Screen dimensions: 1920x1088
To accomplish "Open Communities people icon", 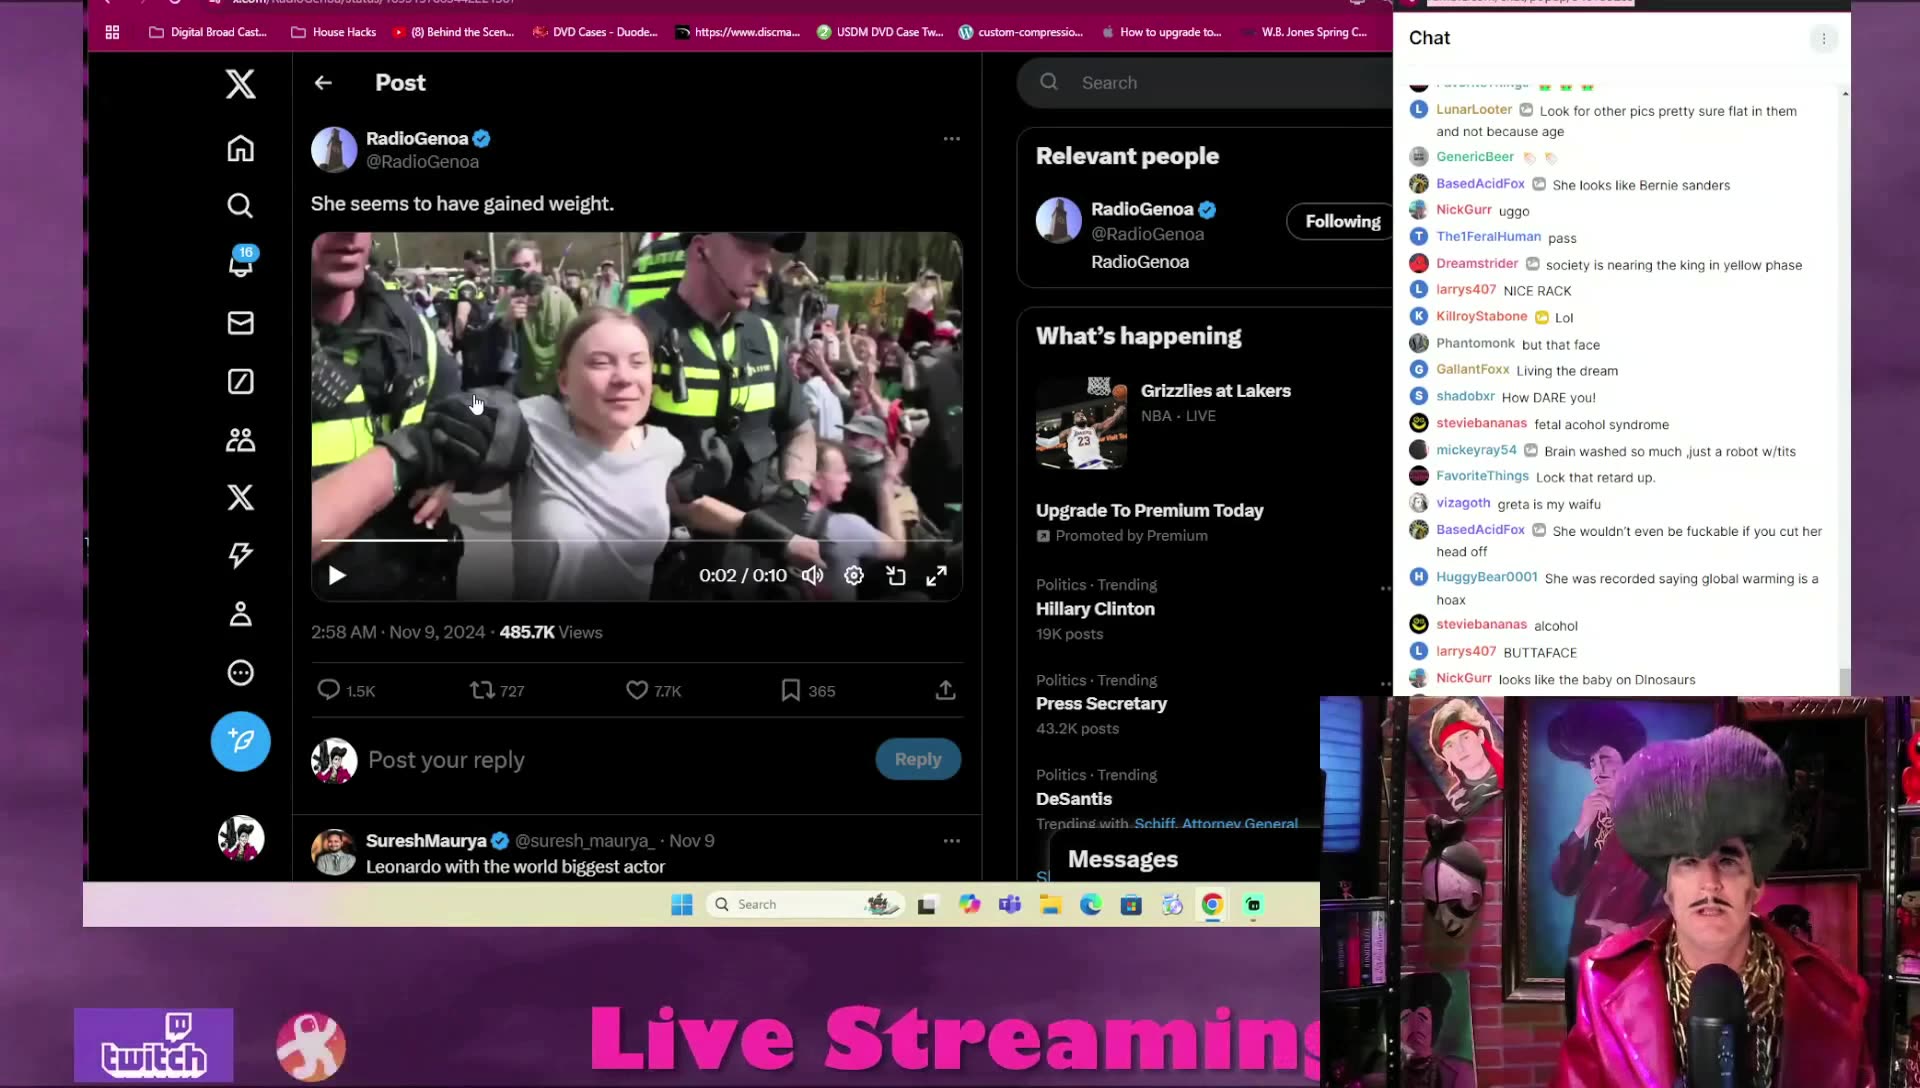I will (240, 440).
